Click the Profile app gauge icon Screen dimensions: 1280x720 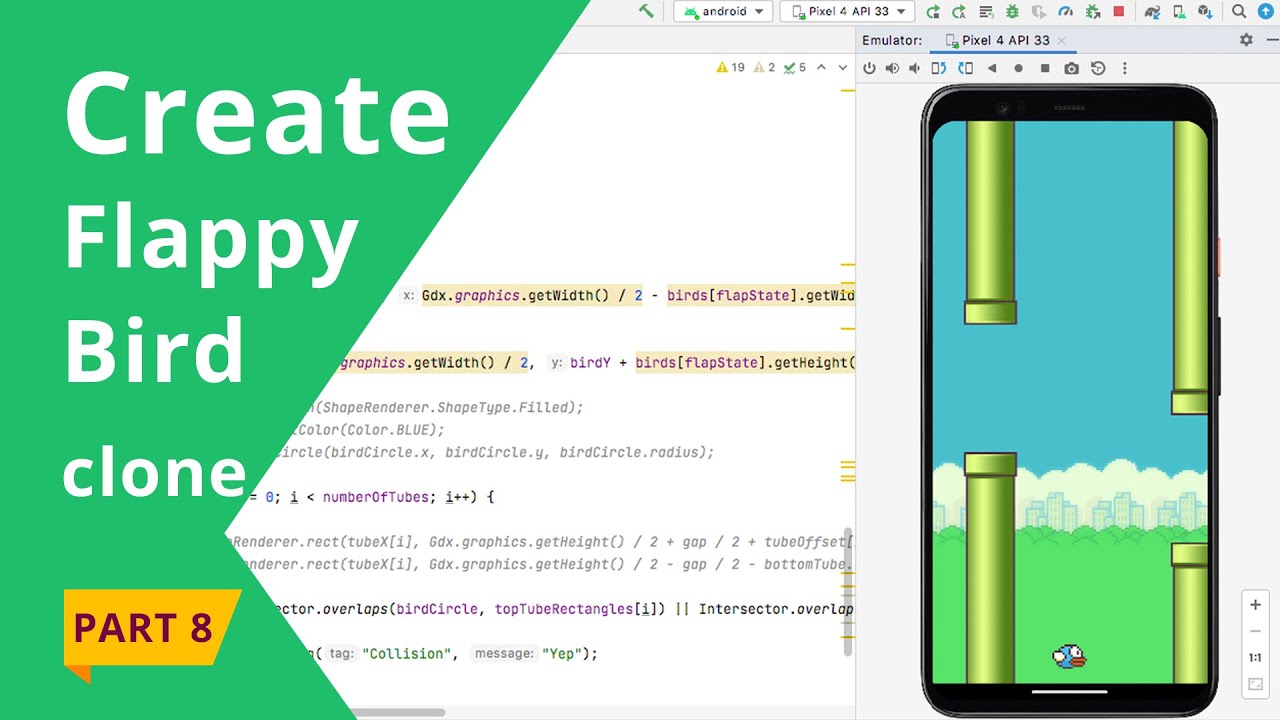click(1066, 12)
